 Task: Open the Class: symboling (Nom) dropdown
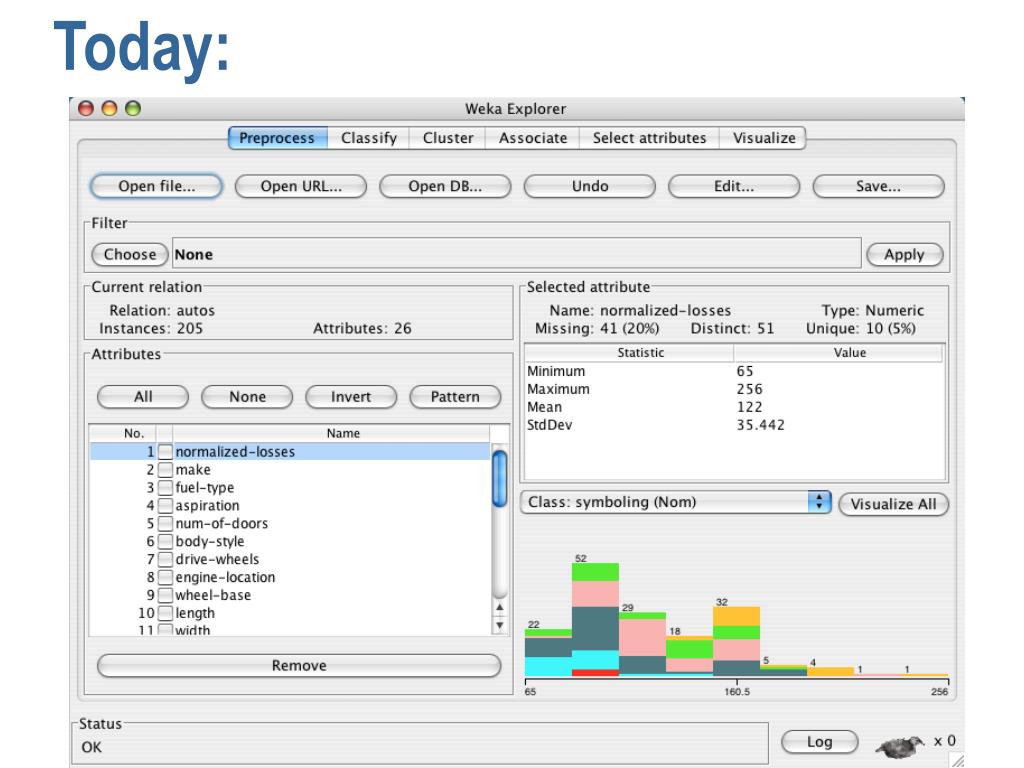click(676, 502)
